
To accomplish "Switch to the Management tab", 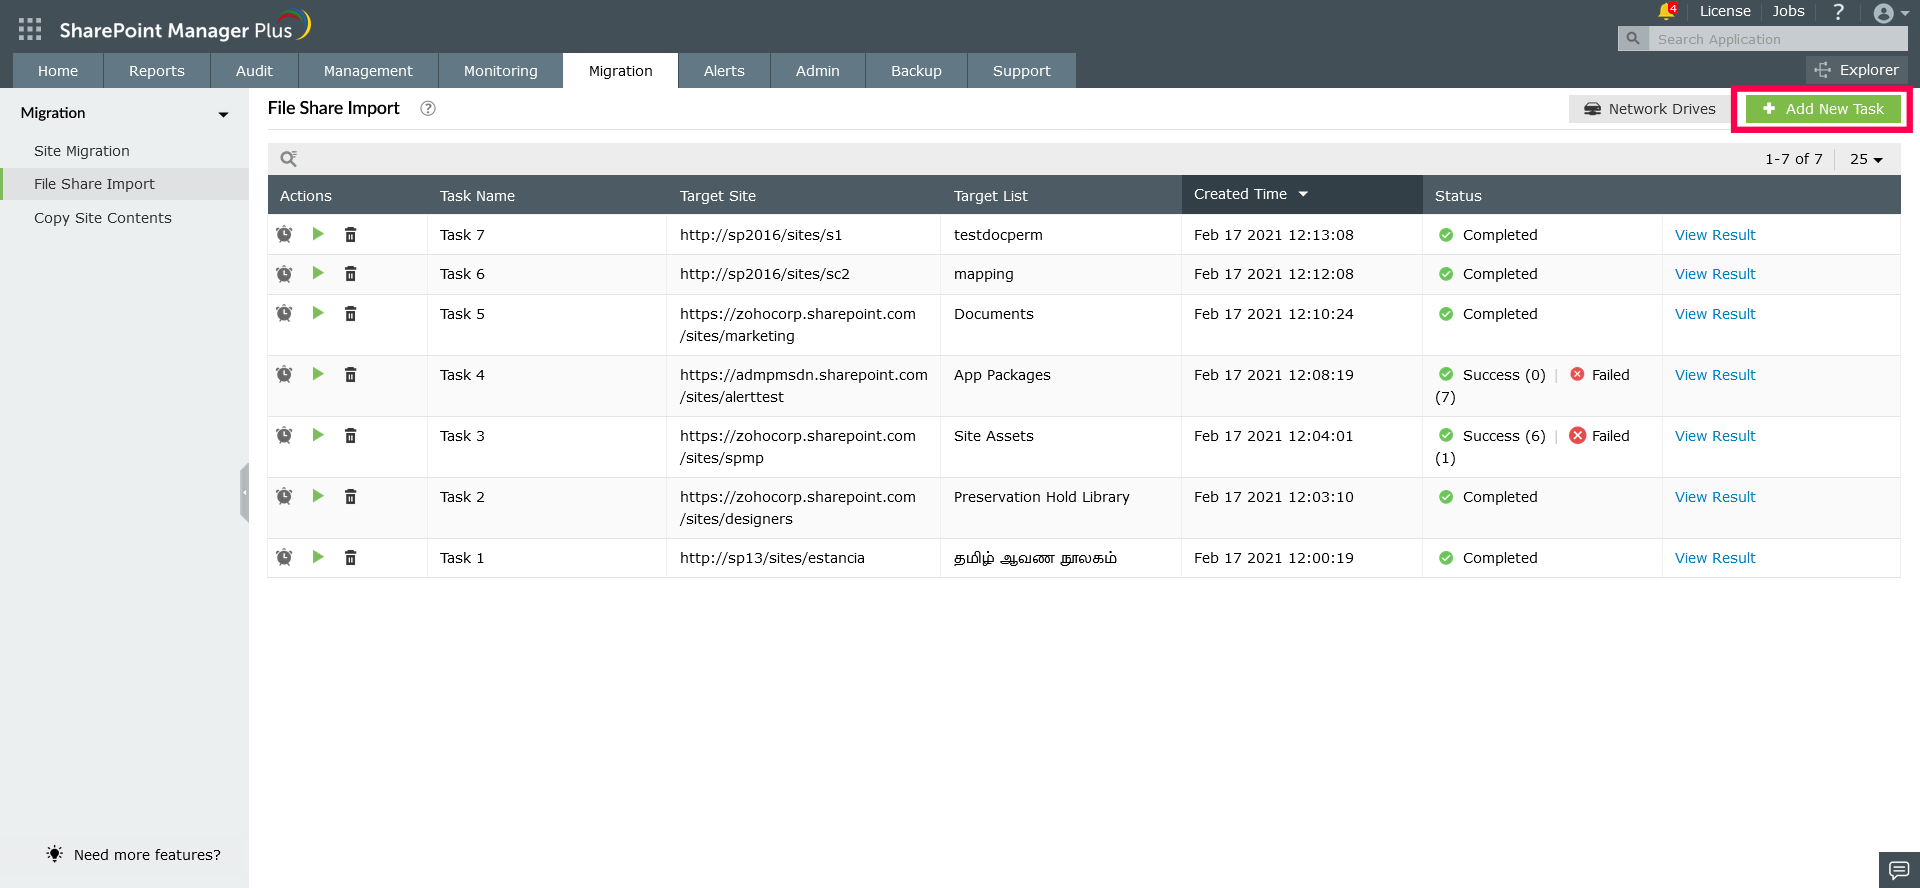I will [368, 71].
